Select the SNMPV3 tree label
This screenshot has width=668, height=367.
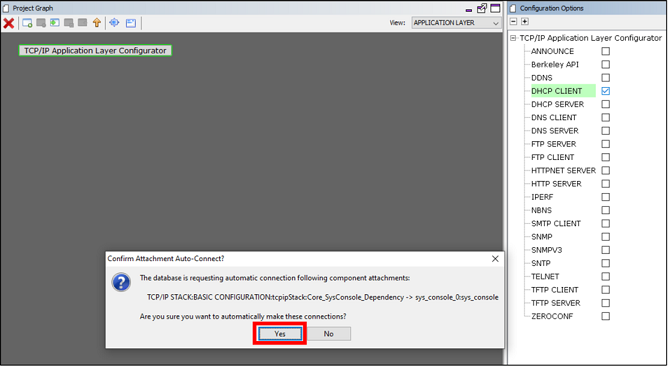point(547,250)
